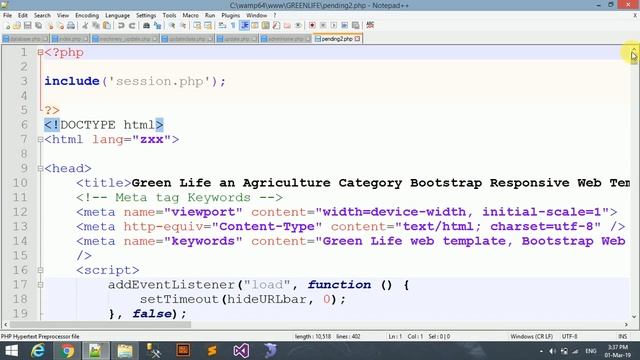Click the horizontal scrollbar thumb

(100, 324)
